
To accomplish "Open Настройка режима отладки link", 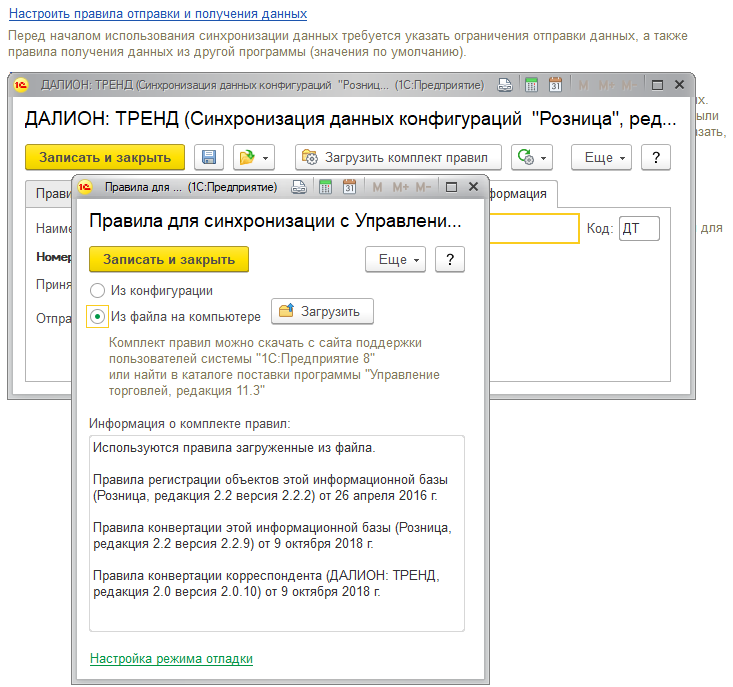I will click(x=171, y=658).
